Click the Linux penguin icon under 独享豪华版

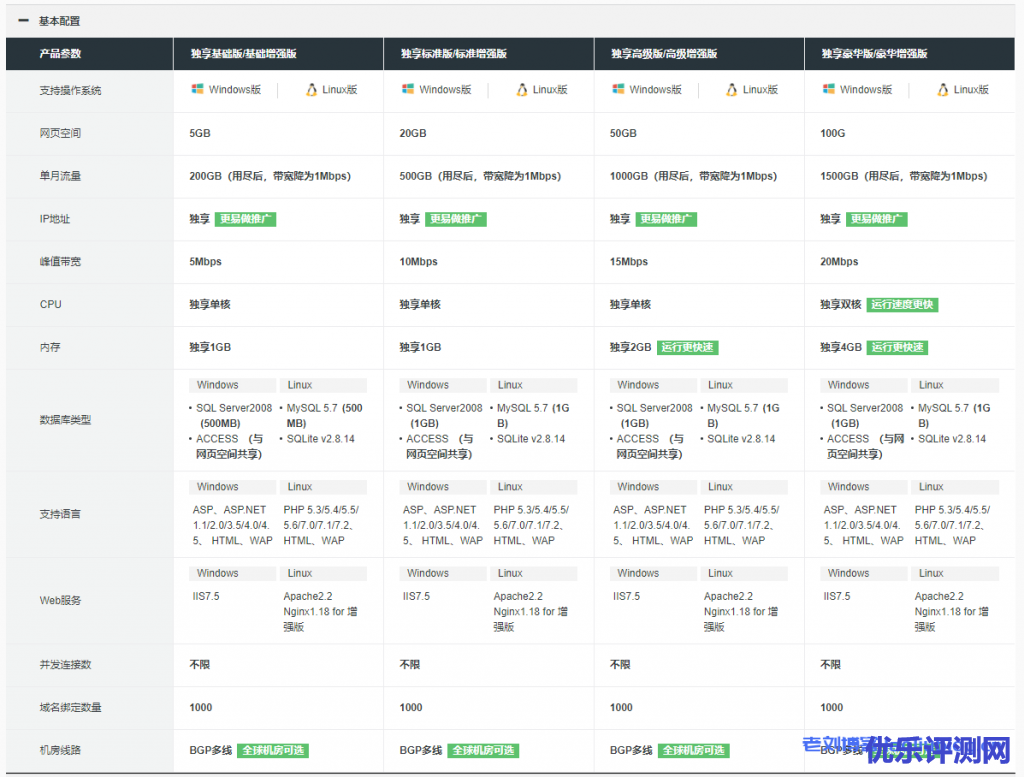[942, 89]
